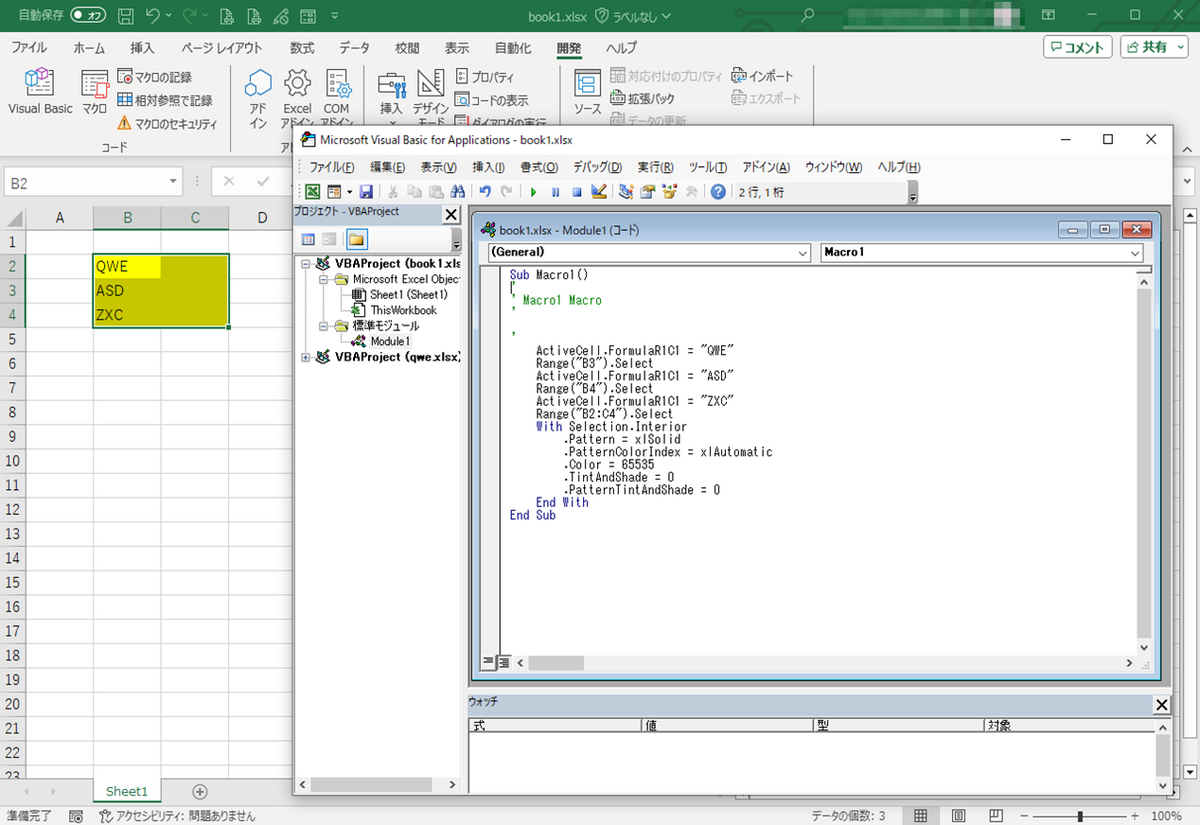Expand VBAProject (qwe.xlsx) tree node
1200x825 pixels.
click(306, 357)
